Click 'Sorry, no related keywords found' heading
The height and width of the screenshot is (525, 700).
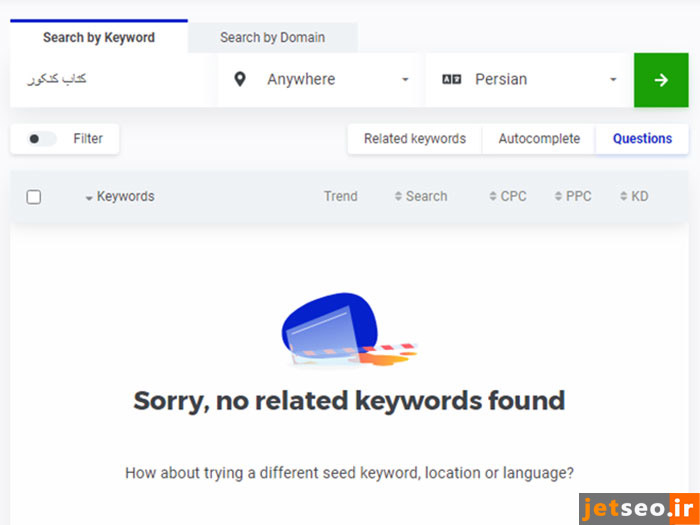(x=349, y=400)
